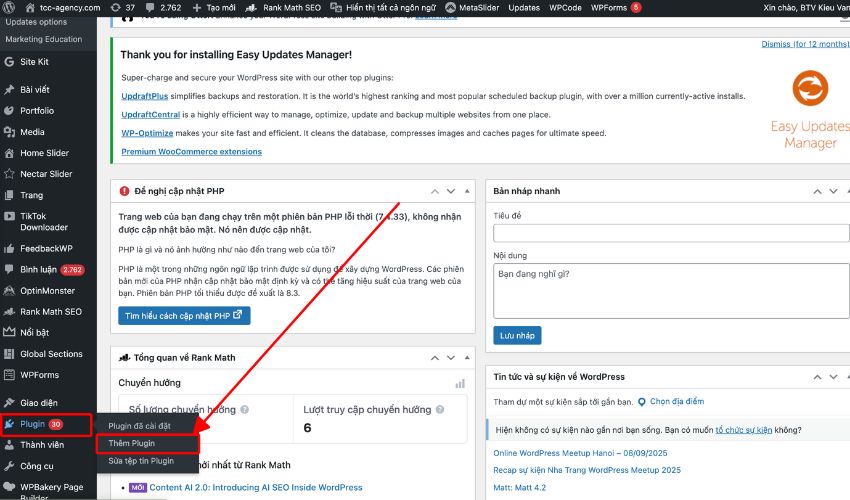The image size is (850, 500).
Task: Open the Plugin sidebar menu
Action: point(46,424)
